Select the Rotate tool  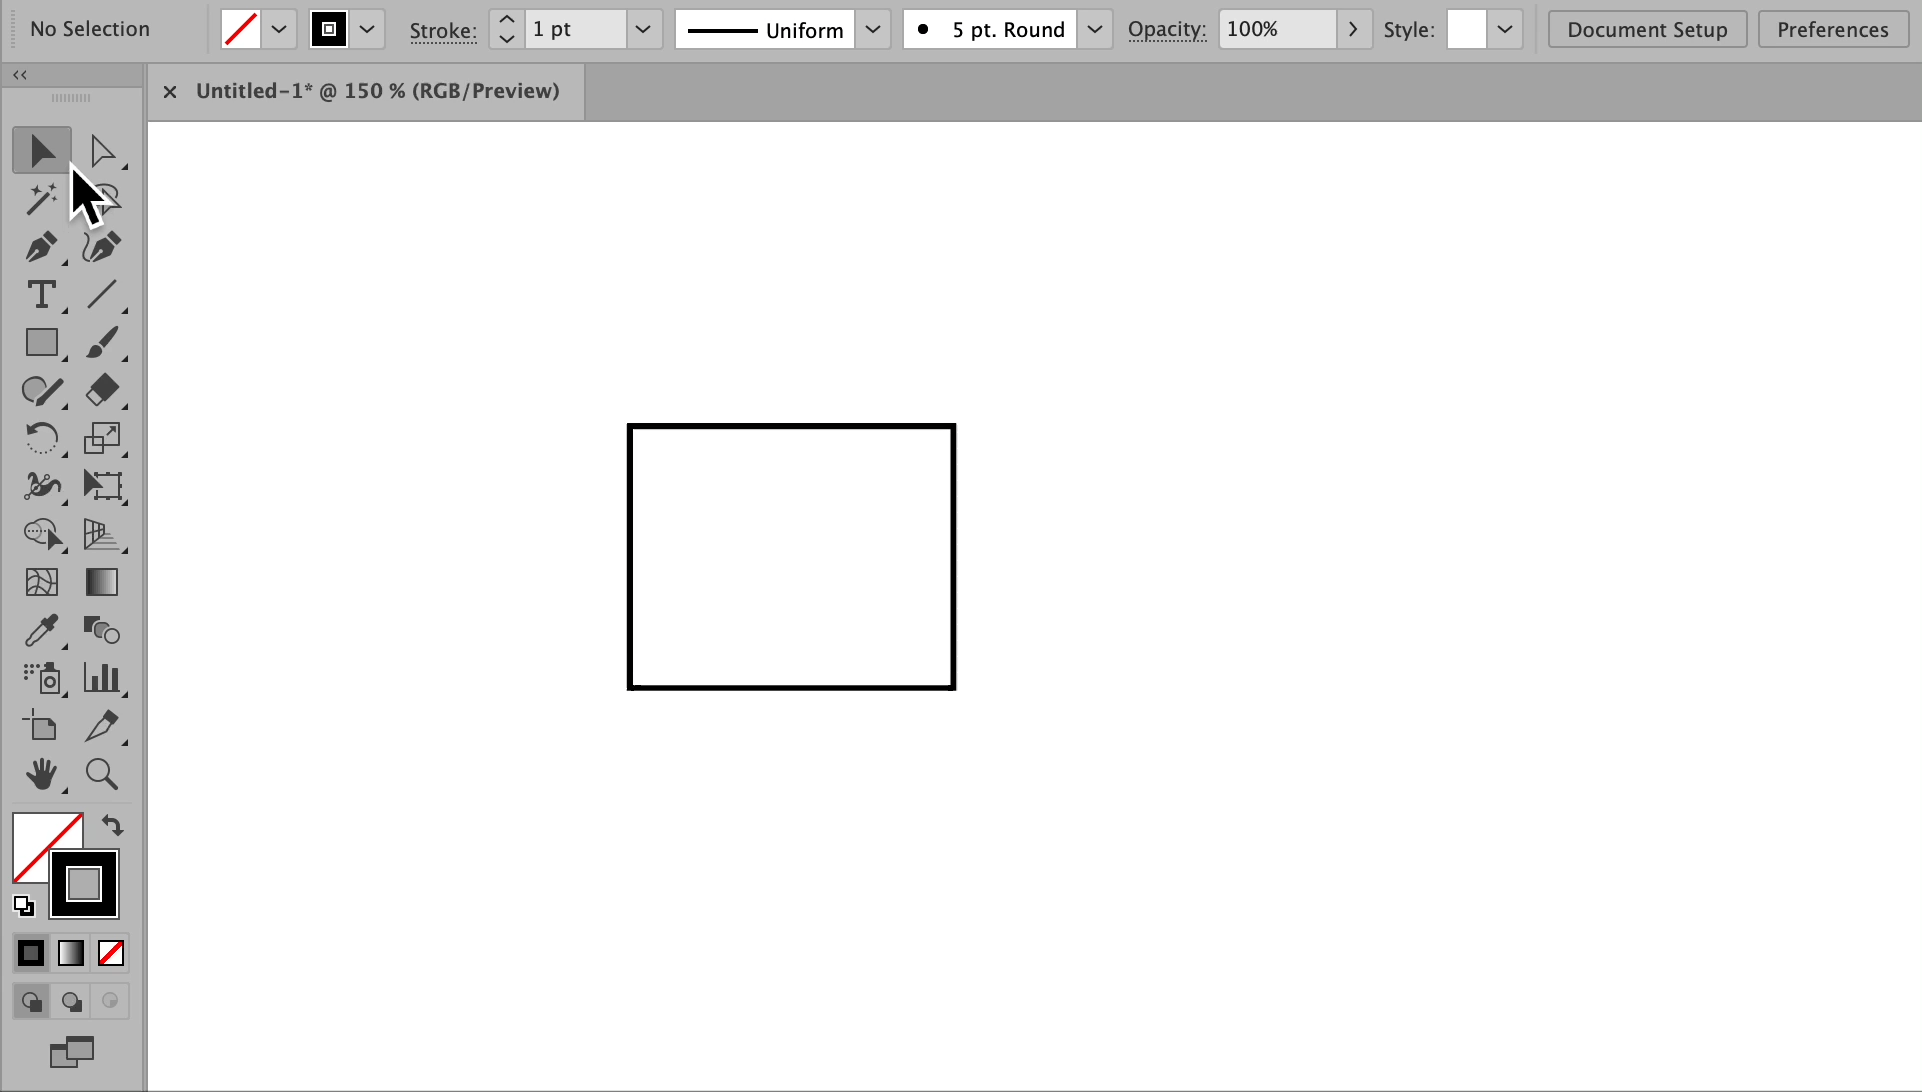point(41,438)
